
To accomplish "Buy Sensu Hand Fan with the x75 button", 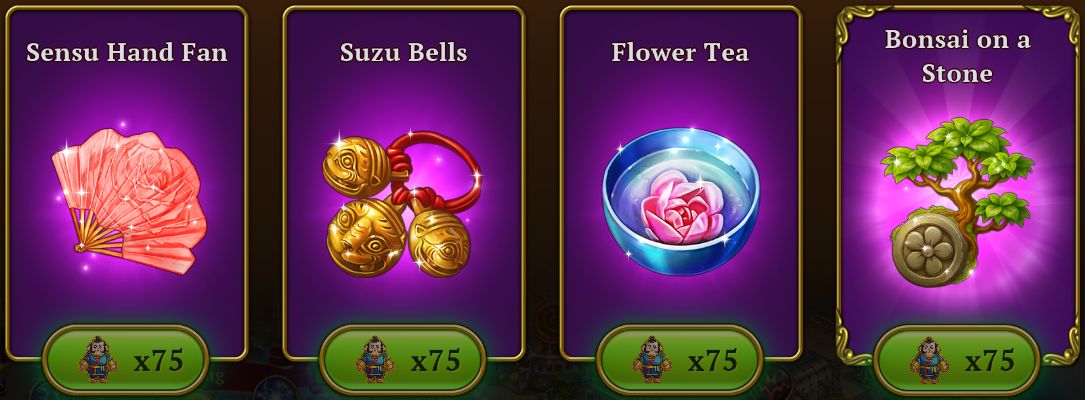I will pos(126,360).
